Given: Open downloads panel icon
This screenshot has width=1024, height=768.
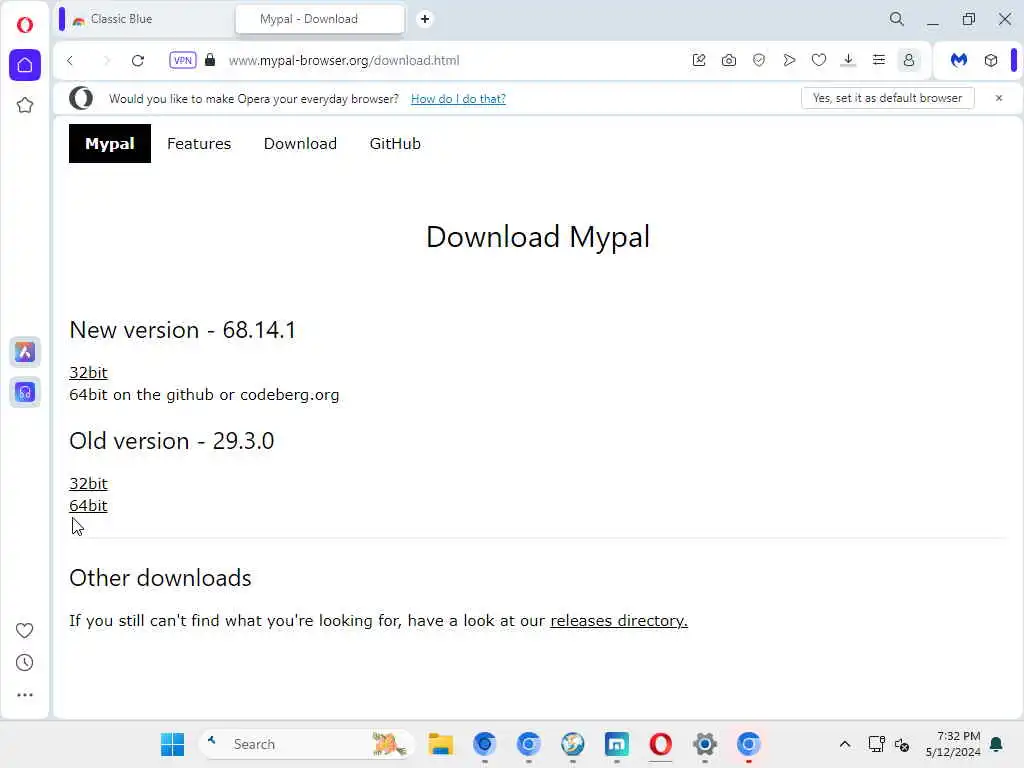Looking at the screenshot, I should click(848, 61).
